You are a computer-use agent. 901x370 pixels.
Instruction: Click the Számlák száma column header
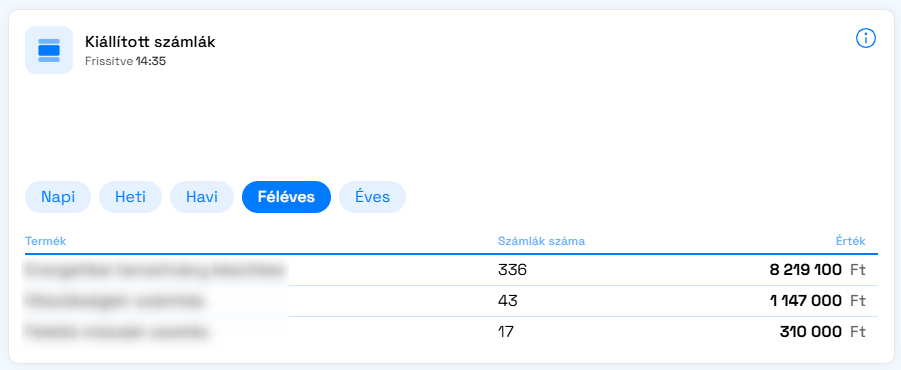[541, 241]
